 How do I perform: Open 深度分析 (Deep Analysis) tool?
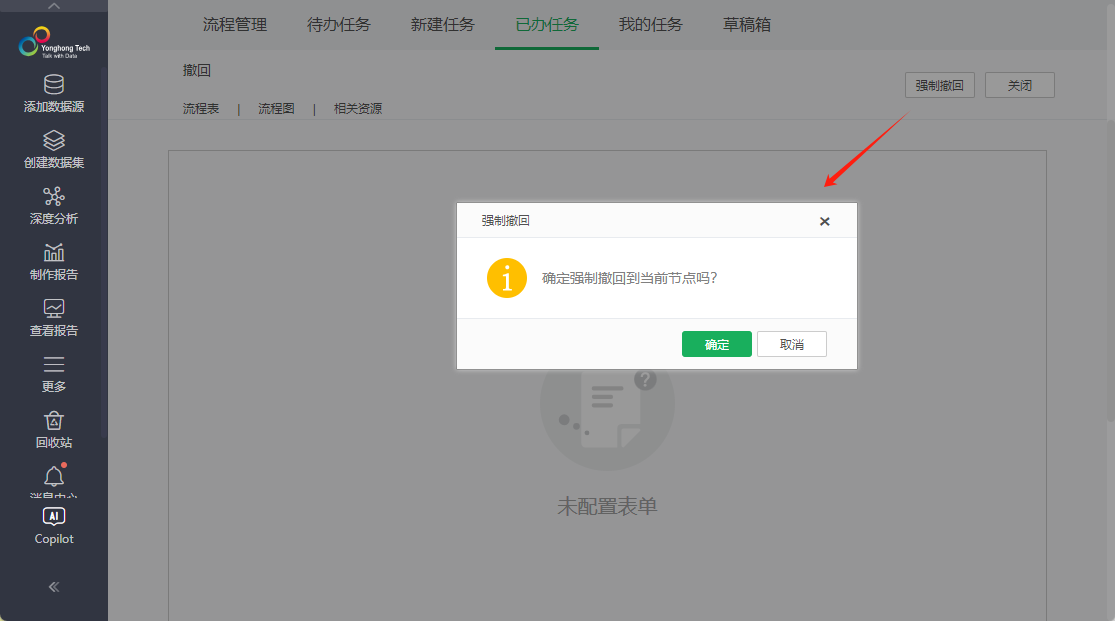coord(53,205)
